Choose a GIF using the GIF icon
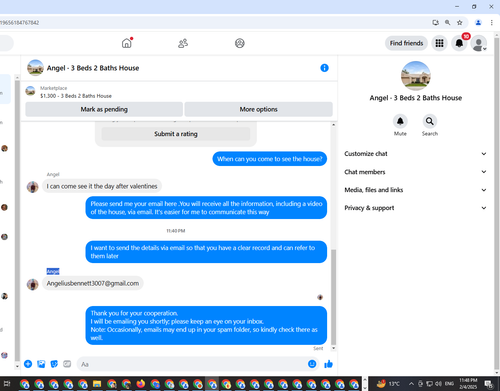The image size is (500, 391). (67, 364)
